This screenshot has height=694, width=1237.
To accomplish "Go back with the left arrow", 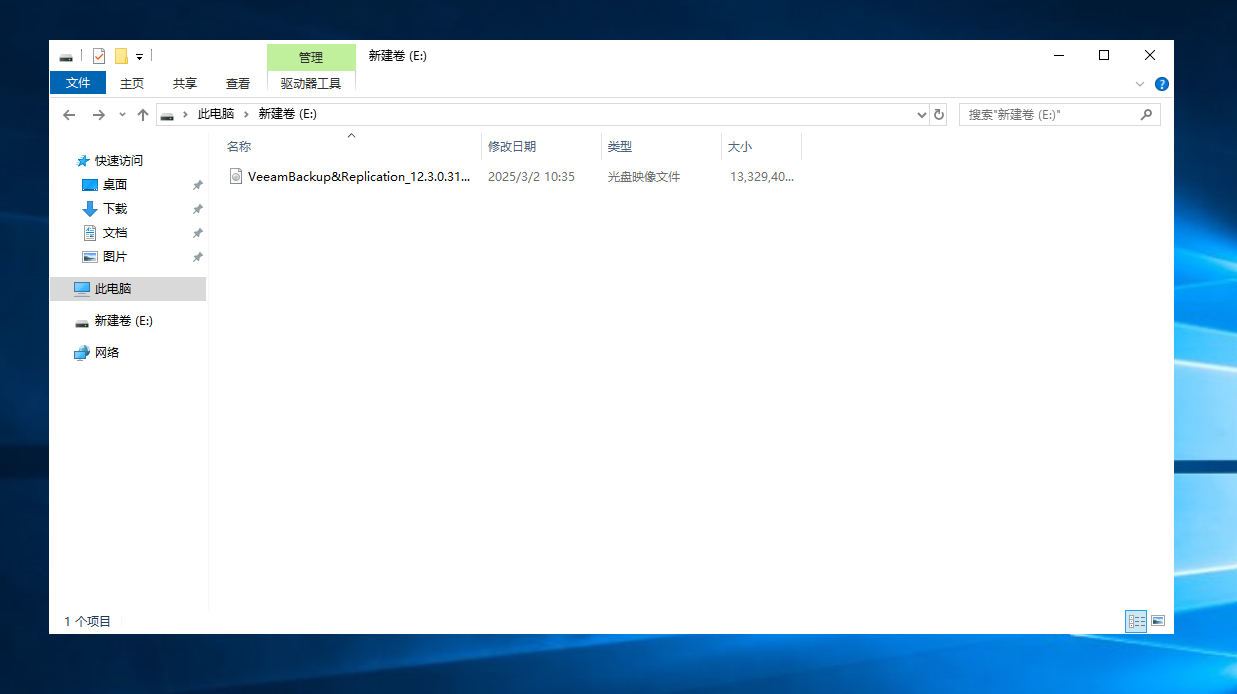I will tap(69, 115).
